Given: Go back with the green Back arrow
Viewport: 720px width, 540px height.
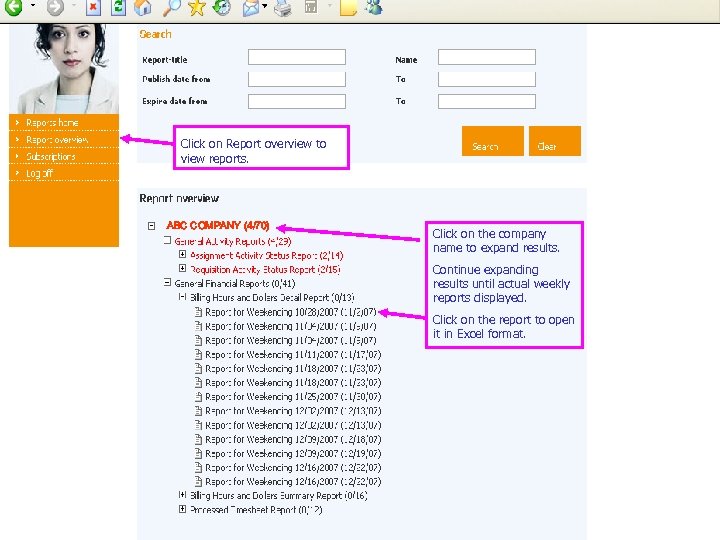Looking at the screenshot, I should (13, 6).
